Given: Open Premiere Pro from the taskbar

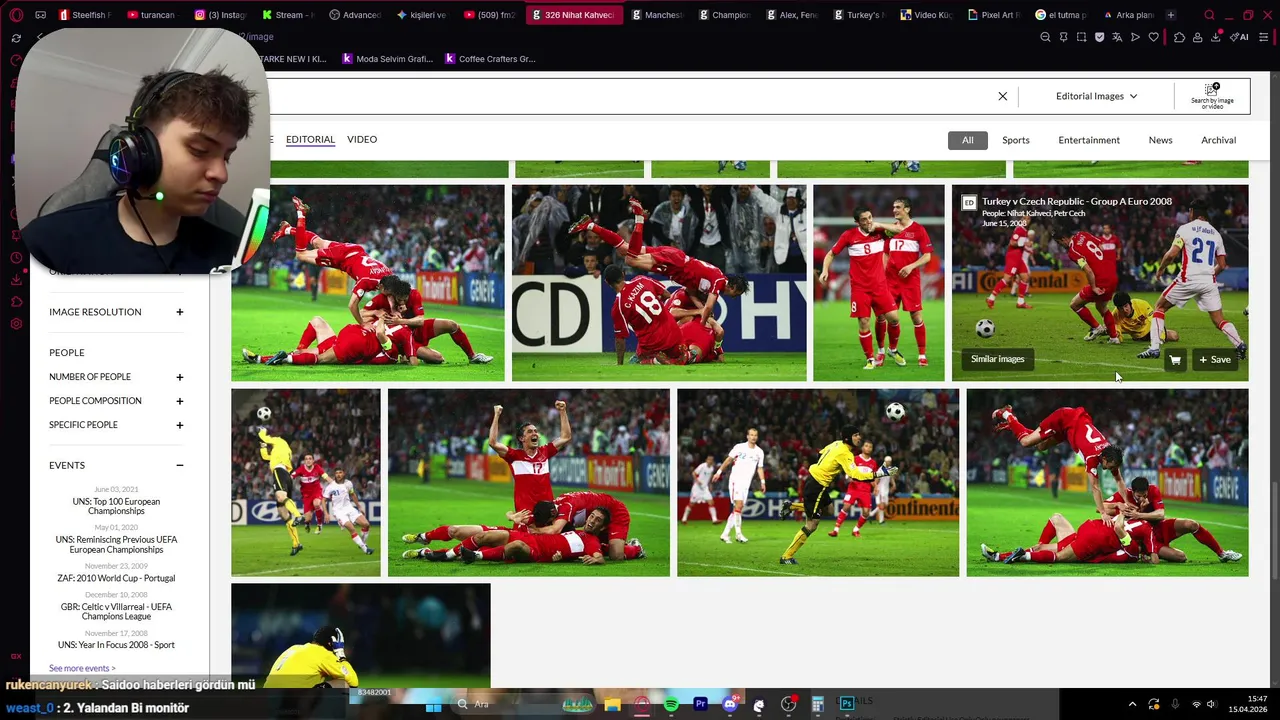Looking at the screenshot, I should click(x=700, y=705).
